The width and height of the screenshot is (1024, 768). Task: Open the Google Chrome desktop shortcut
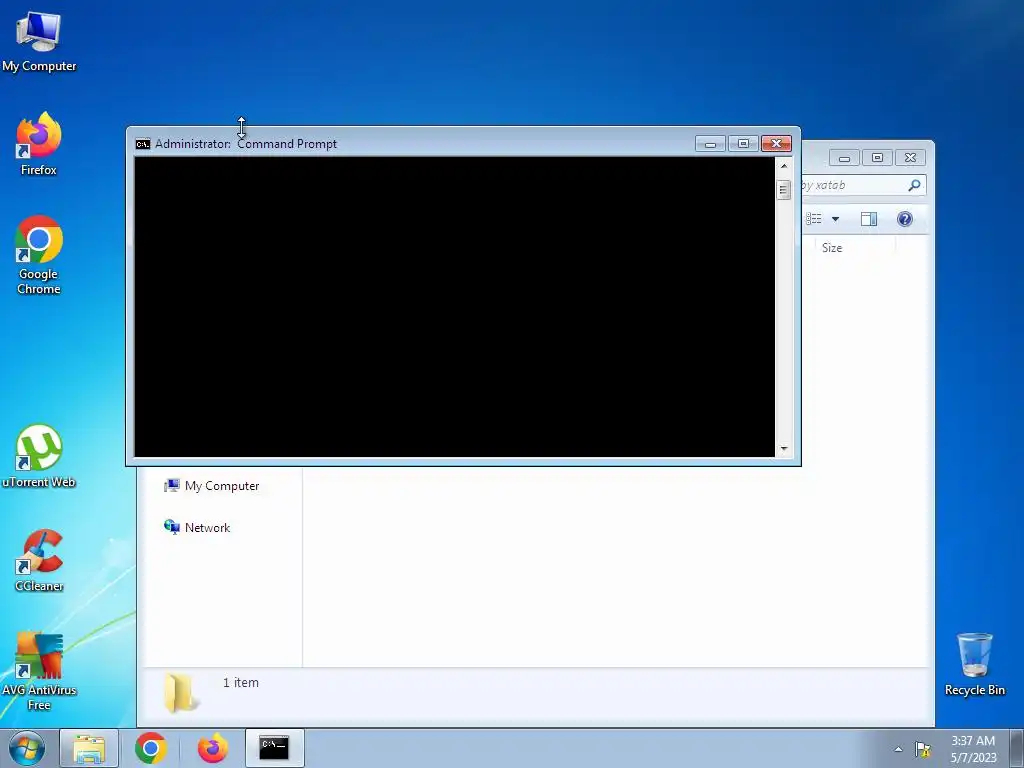point(39,255)
